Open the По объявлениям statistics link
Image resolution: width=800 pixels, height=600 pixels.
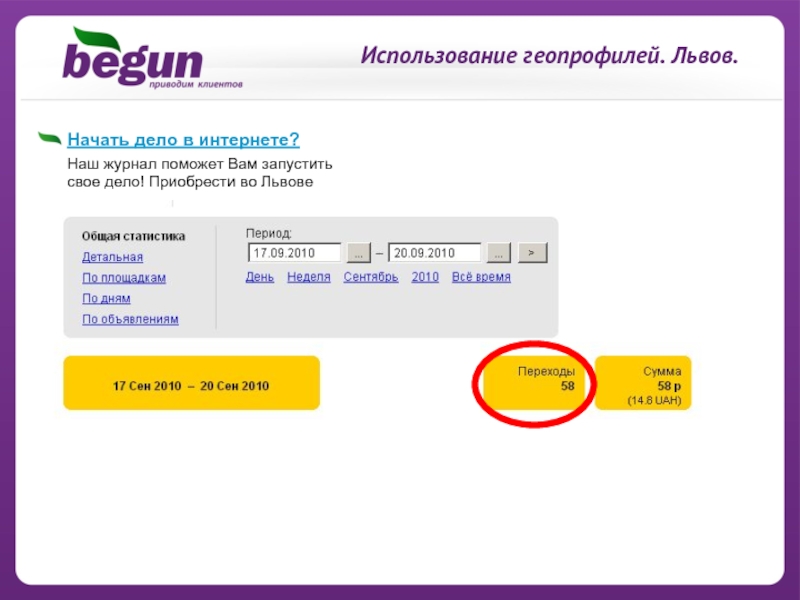pos(130,319)
